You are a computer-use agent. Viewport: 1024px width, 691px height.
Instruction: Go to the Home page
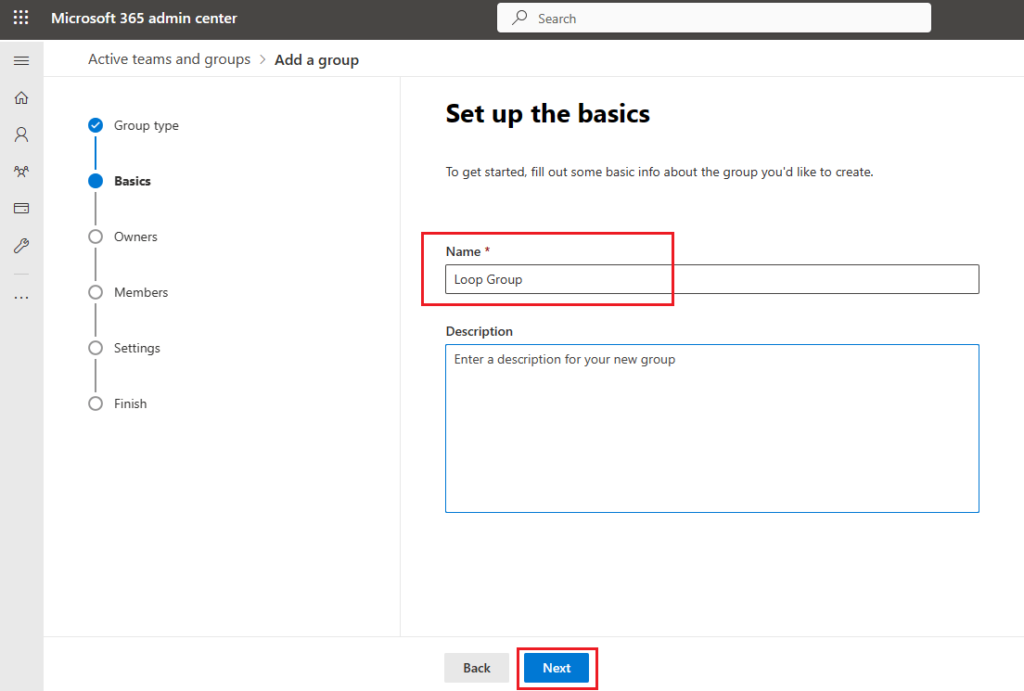tap(20, 97)
